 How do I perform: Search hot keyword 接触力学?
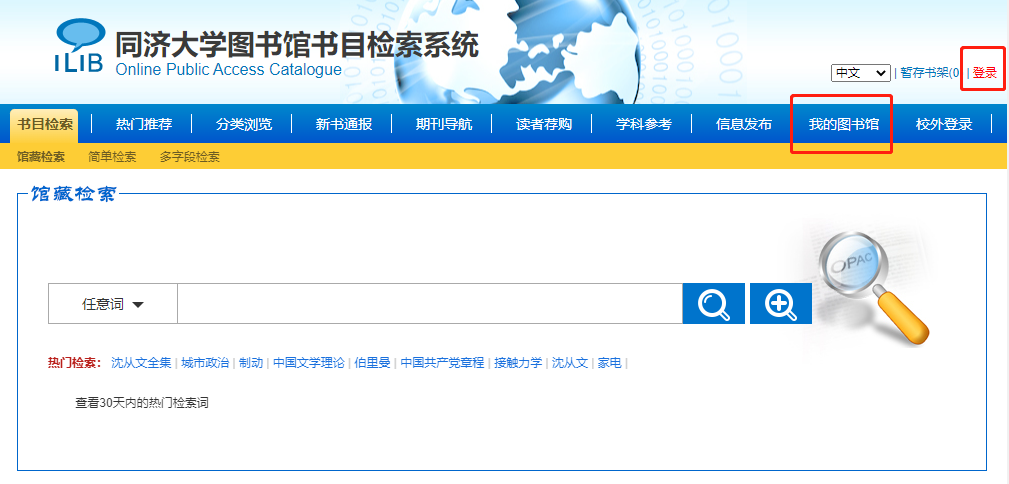click(x=518, y=363)
